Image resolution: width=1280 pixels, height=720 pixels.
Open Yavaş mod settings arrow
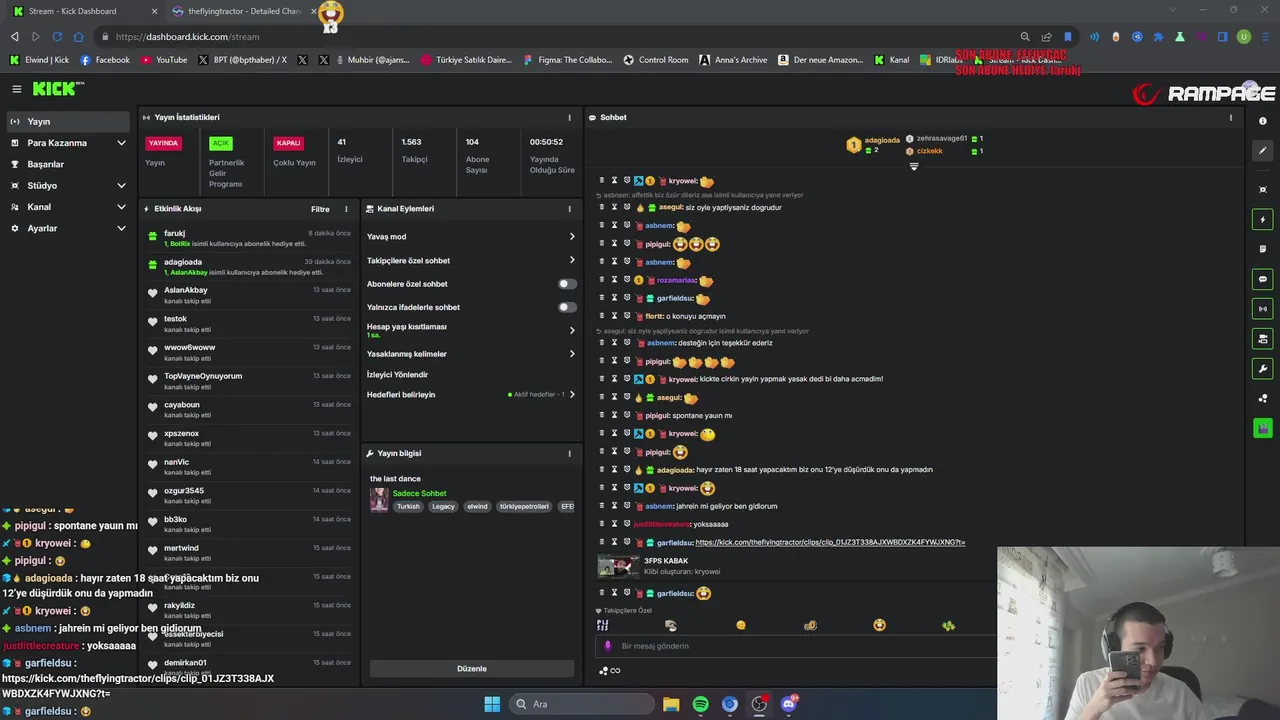[572, 237]
